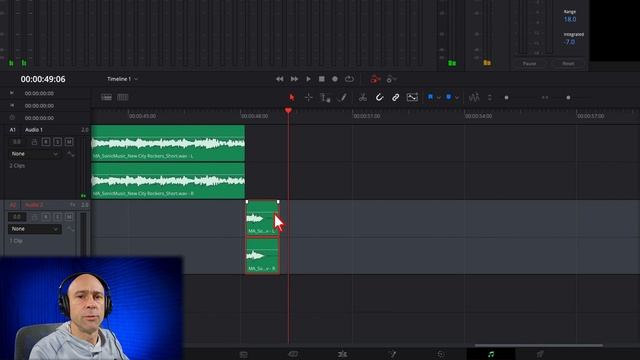Pick the pencil automation tool
This screenshot has width=640, height=360.
[343, 98]
